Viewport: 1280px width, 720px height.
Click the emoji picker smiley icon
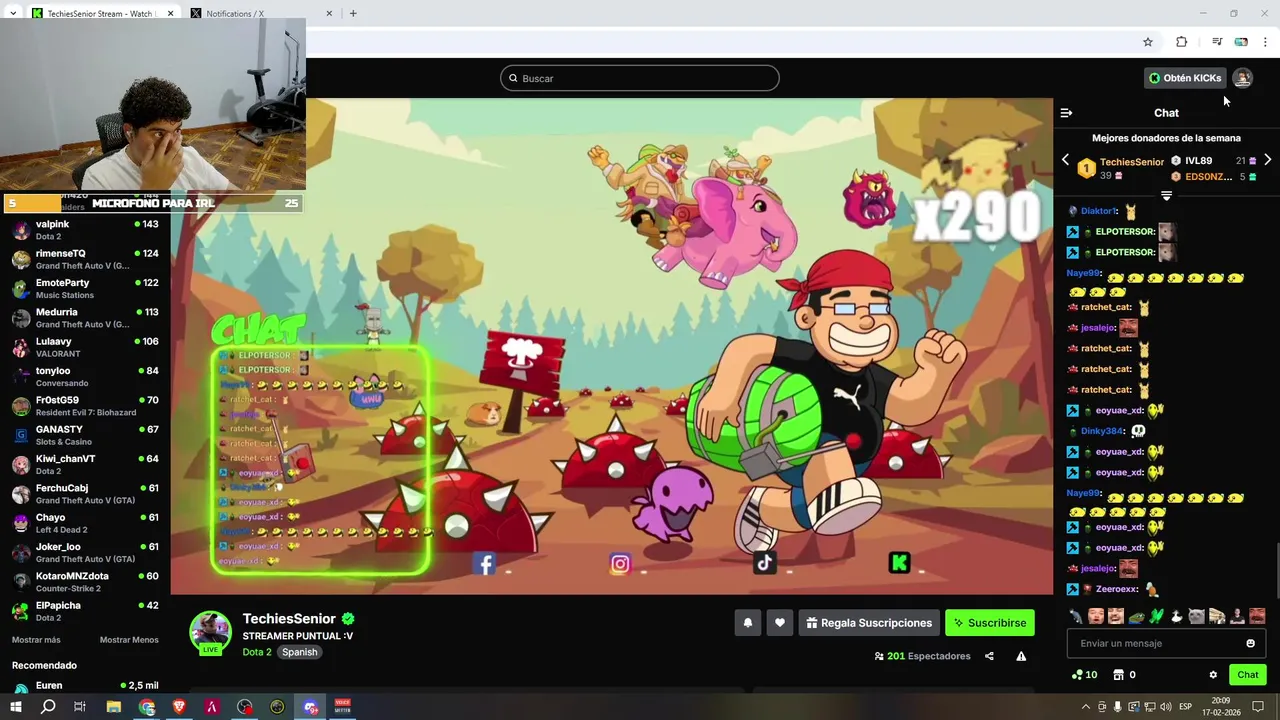tap(1250, 643)
